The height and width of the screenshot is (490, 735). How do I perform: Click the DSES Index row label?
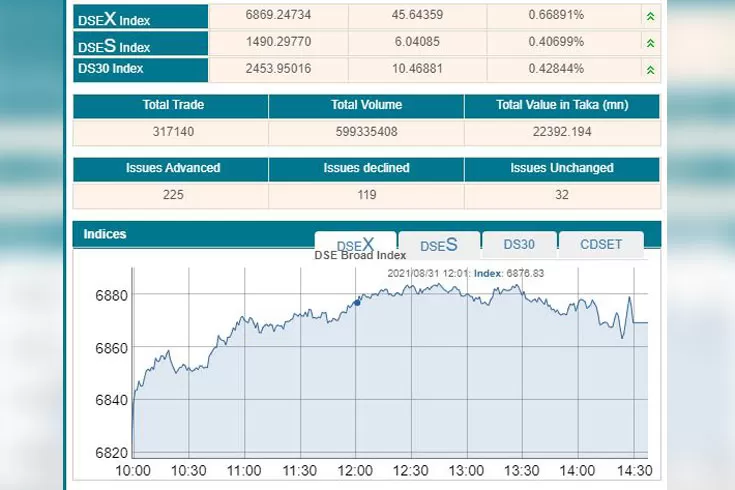coord(140,44)
